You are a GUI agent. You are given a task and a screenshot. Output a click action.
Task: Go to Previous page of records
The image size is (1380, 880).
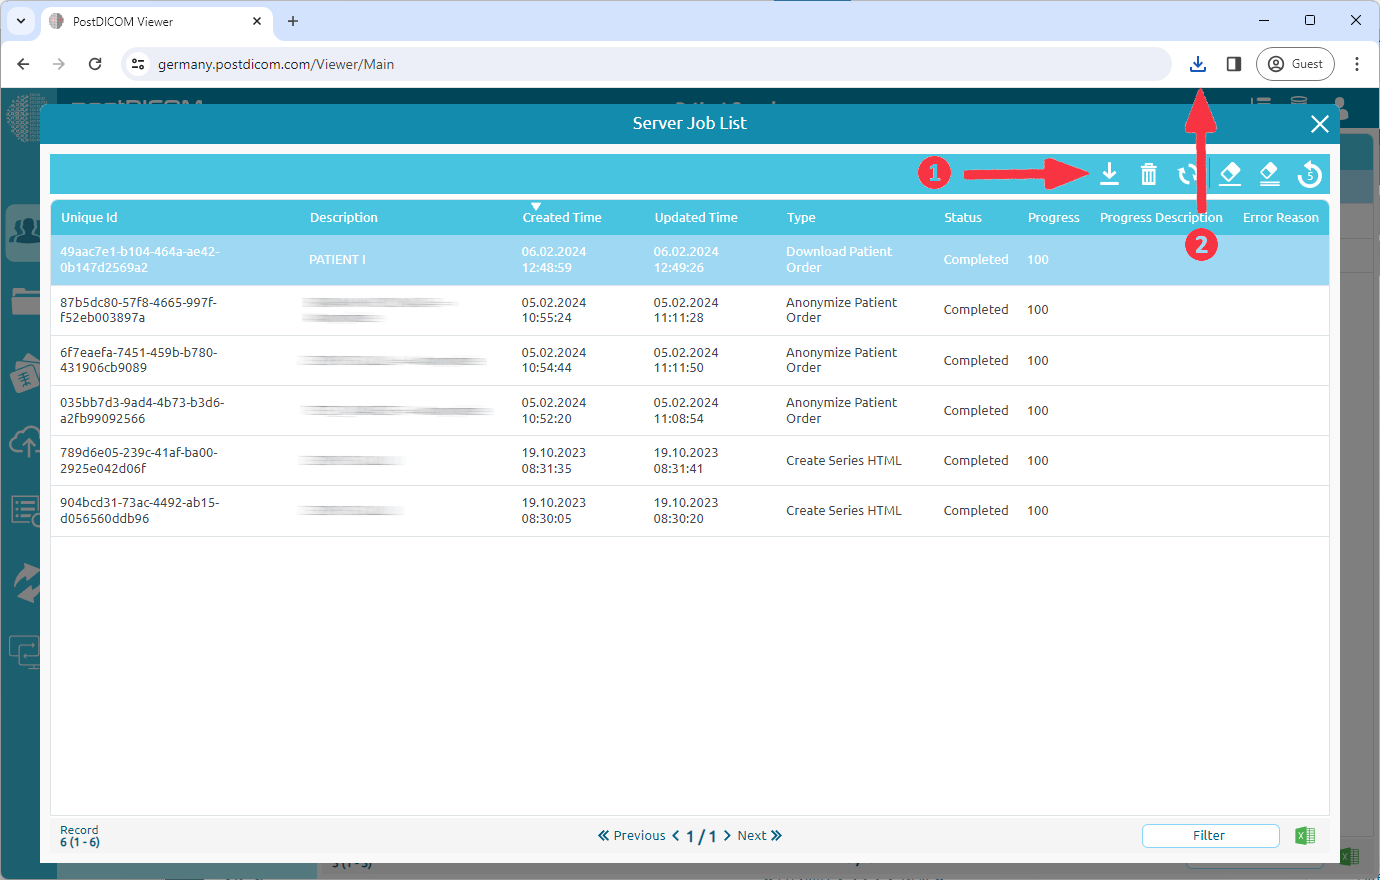[x=632, y=836]
